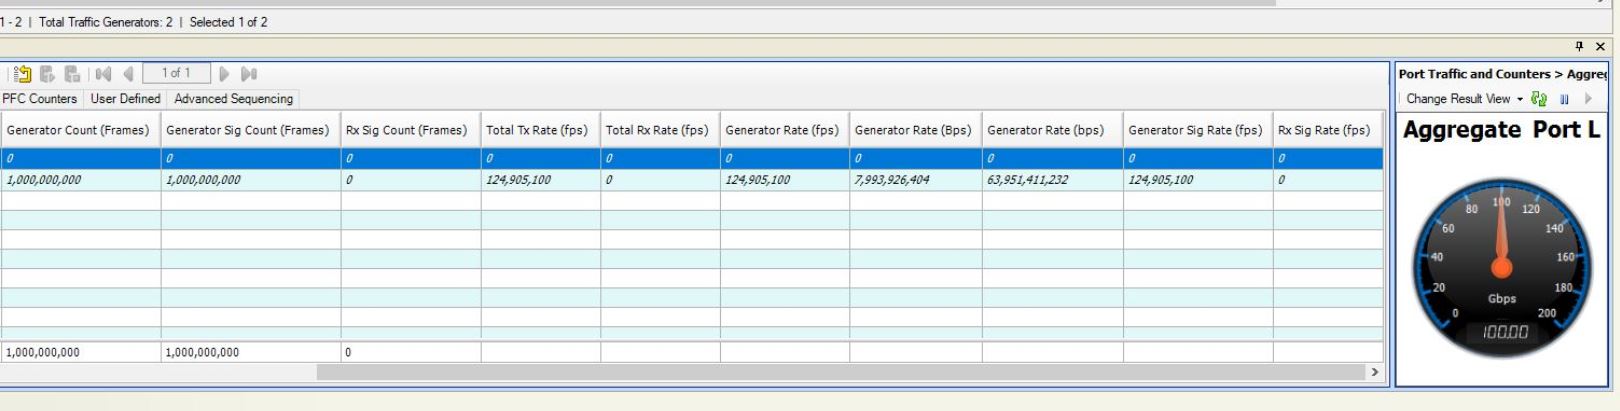
Task: Click the third greyed page icon in the results toolbar
Action: tap(72, 74)
